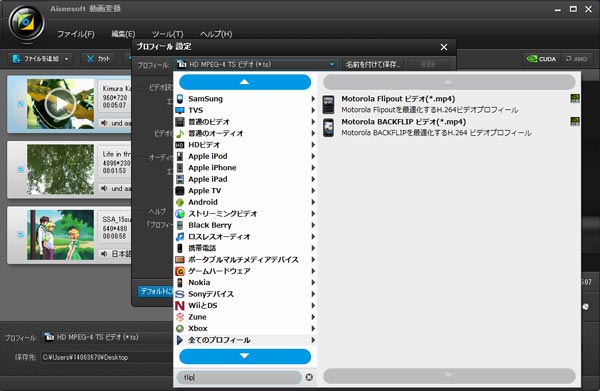Screen dimensions: 600x391
Task: Play the Kimura video thumbnail
Action: 60,104
